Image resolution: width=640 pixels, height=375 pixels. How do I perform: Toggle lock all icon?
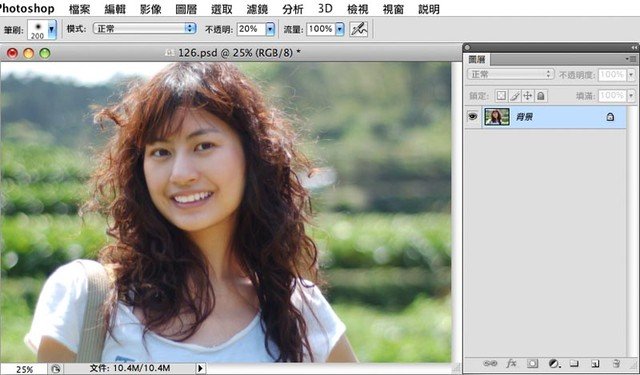coord(541,96)
